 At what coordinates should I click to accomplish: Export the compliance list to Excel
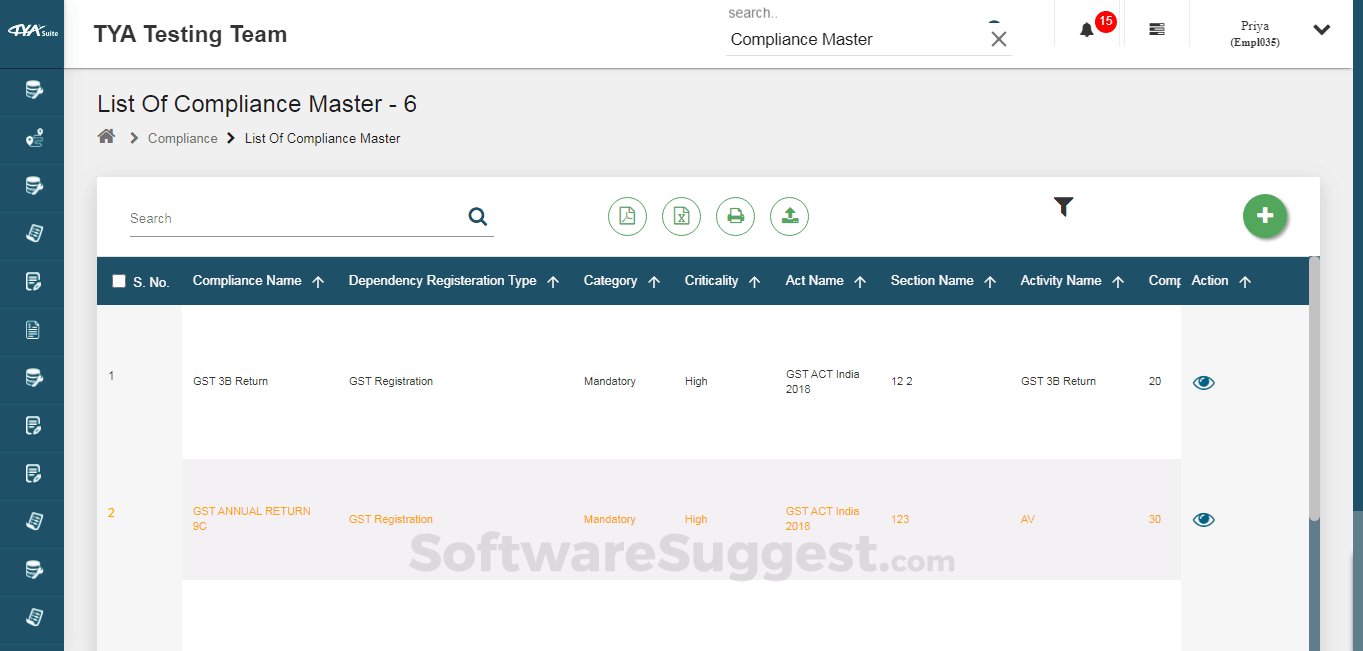(x=681, y=216)
